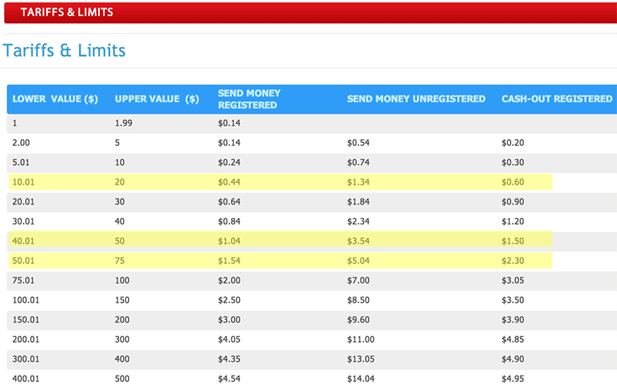Select cash-out fee $4.95
Screen dimensions: 617x384
[x=513, y=378]
